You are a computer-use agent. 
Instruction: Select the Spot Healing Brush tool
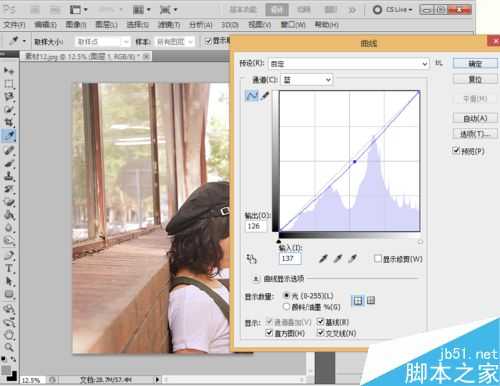[9, 151]
